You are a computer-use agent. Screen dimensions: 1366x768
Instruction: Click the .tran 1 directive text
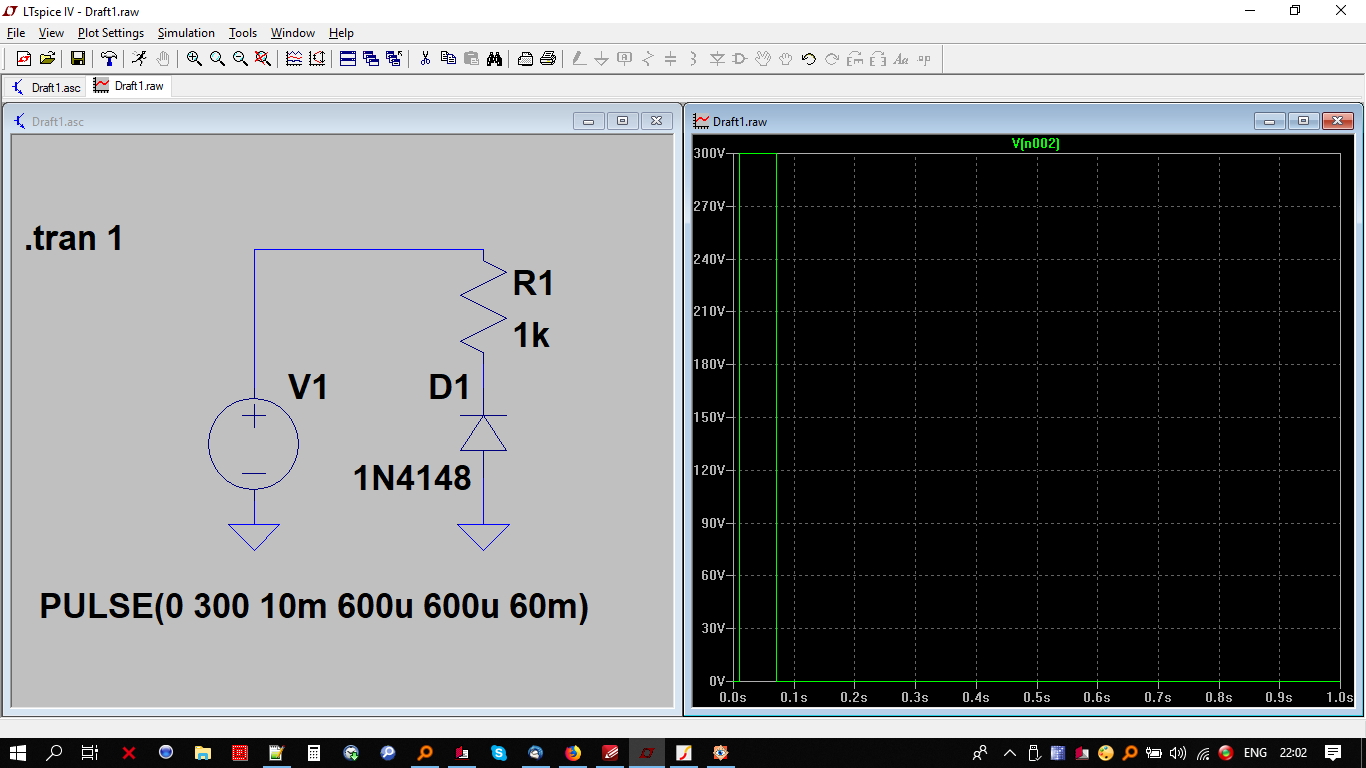74,239
